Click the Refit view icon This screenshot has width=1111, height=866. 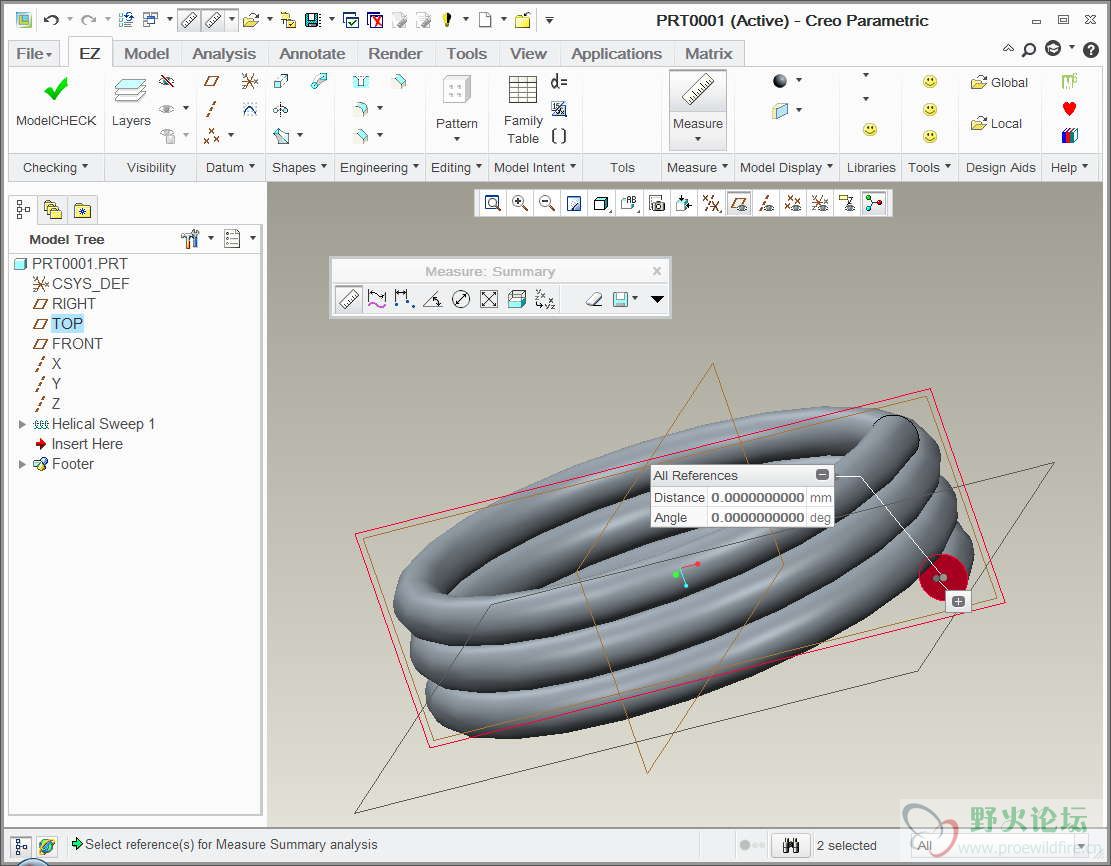492,204
